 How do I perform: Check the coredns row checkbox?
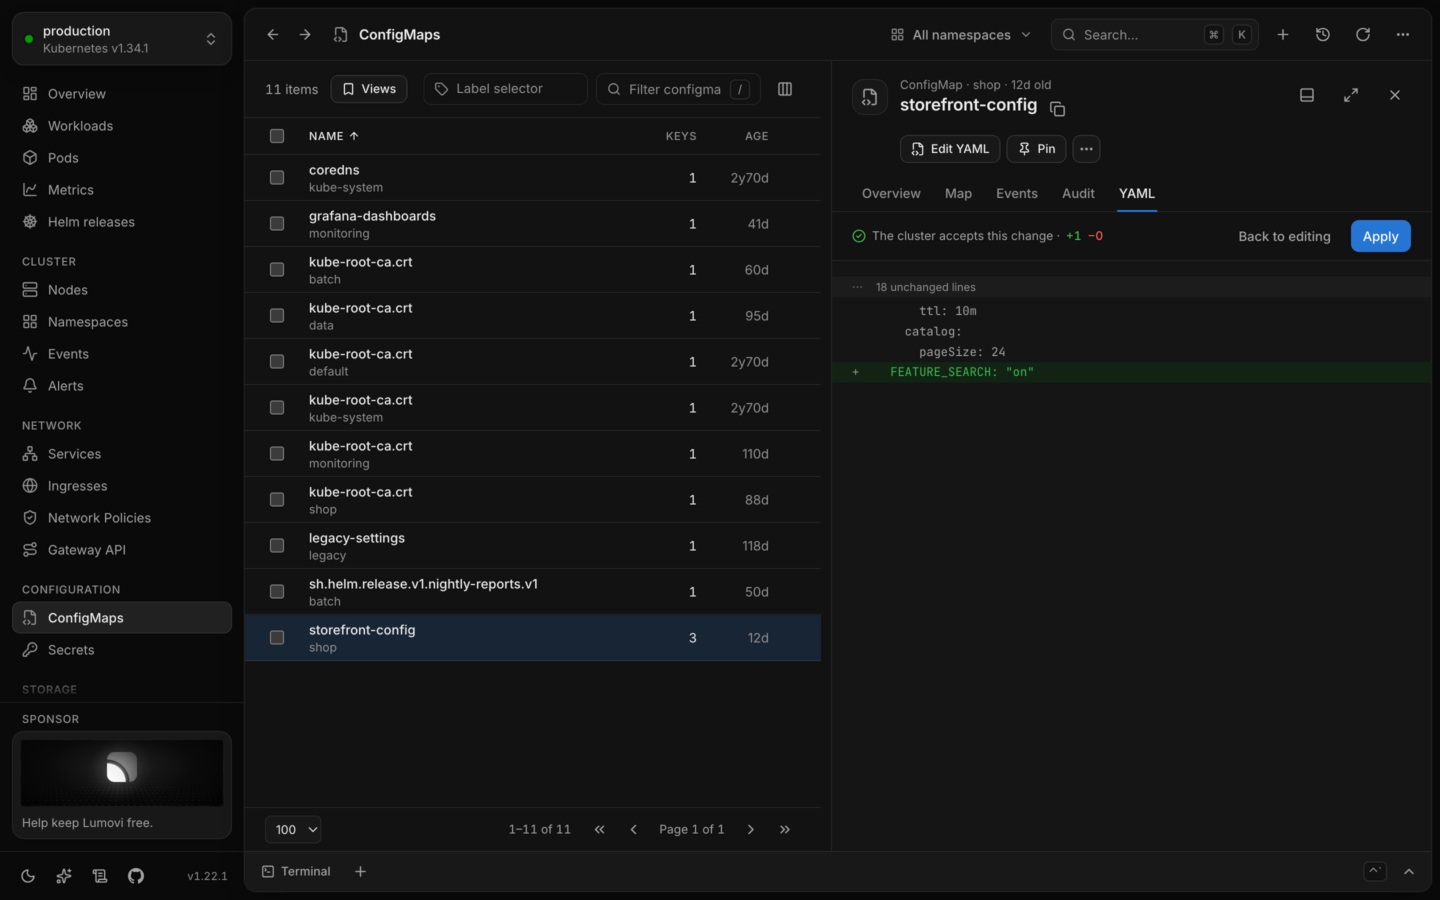click(x=277, y=178)
